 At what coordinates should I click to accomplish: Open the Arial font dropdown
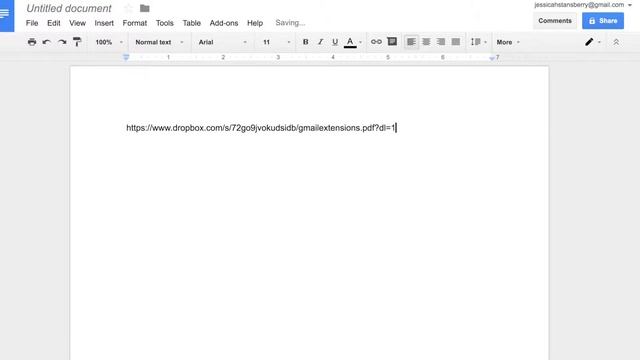click(x=222, y=42)
